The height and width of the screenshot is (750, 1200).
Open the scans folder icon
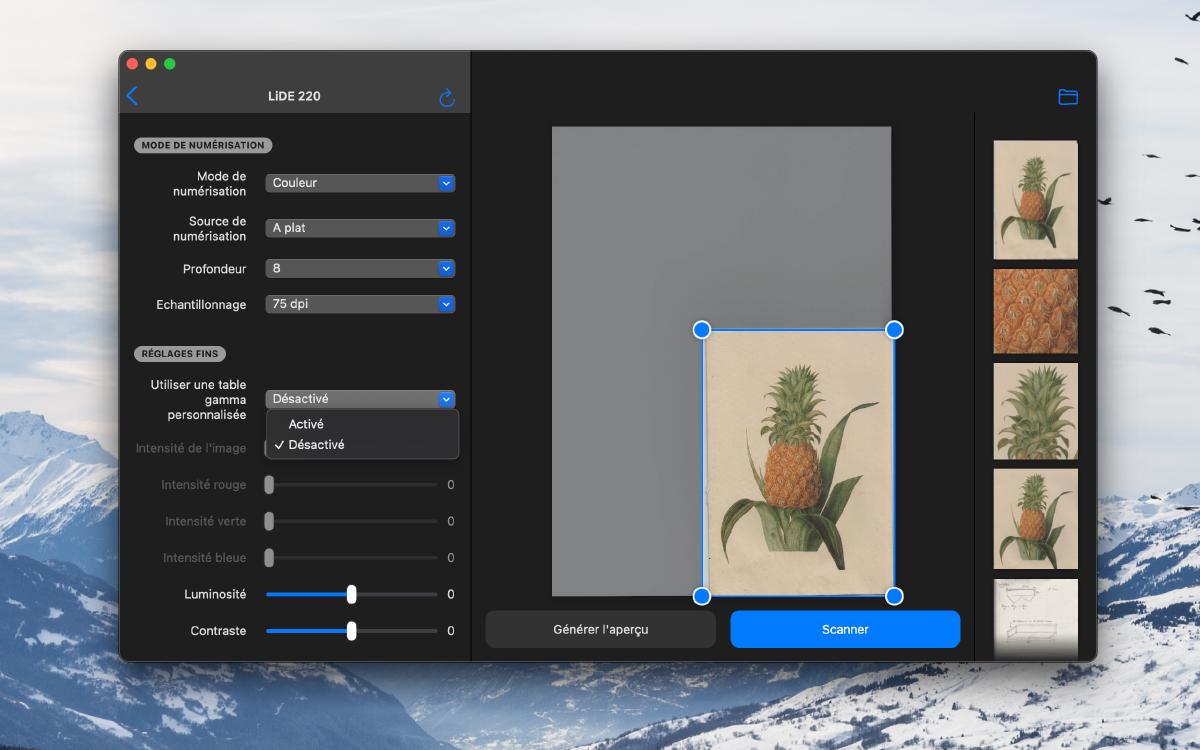click(x=1068, y=97)
